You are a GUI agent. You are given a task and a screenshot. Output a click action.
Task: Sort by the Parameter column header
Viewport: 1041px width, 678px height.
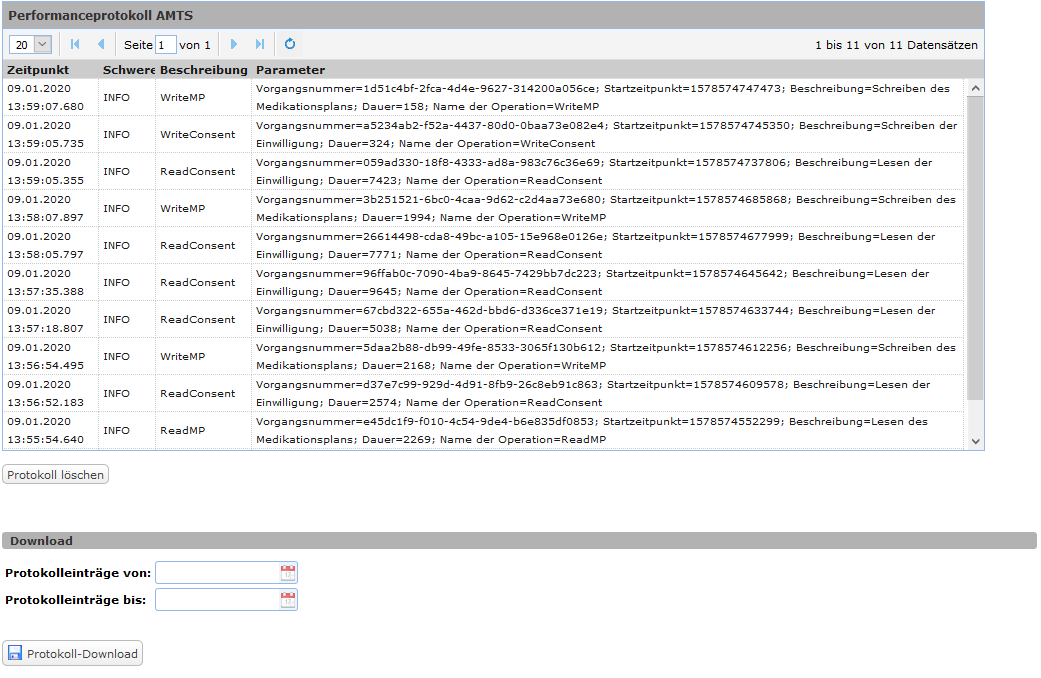point(290,70)
